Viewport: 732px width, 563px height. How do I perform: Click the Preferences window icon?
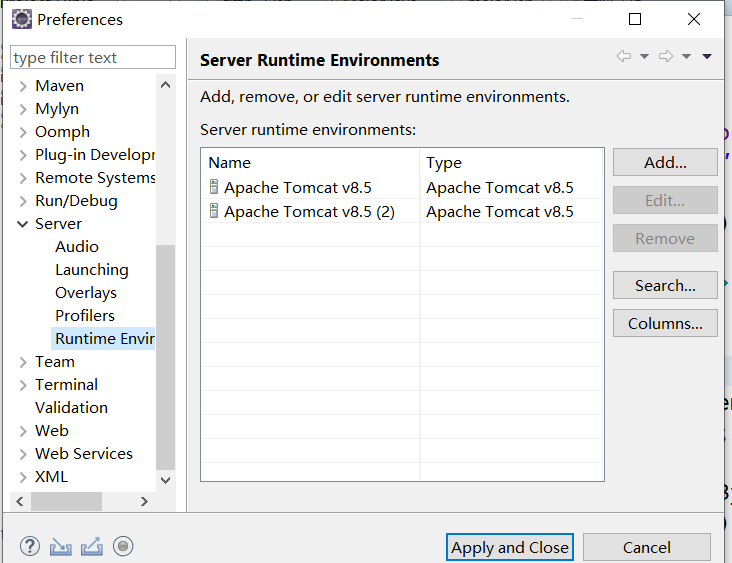(x=21, y=20)
